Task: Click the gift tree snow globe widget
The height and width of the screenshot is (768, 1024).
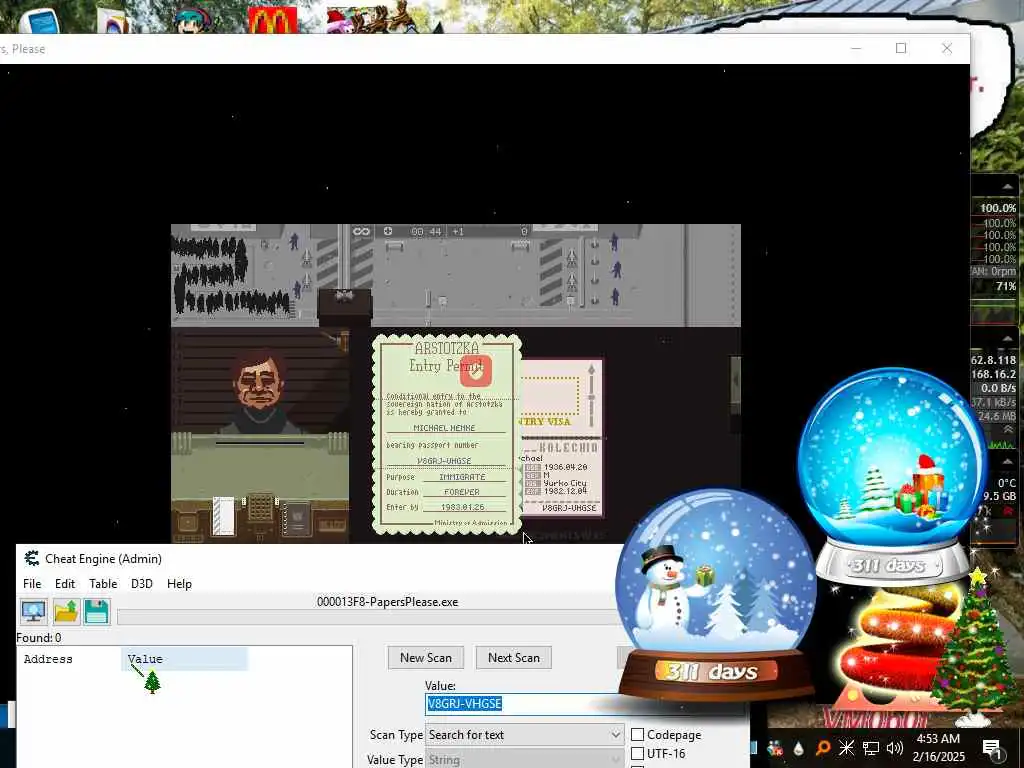Action: 892,473
